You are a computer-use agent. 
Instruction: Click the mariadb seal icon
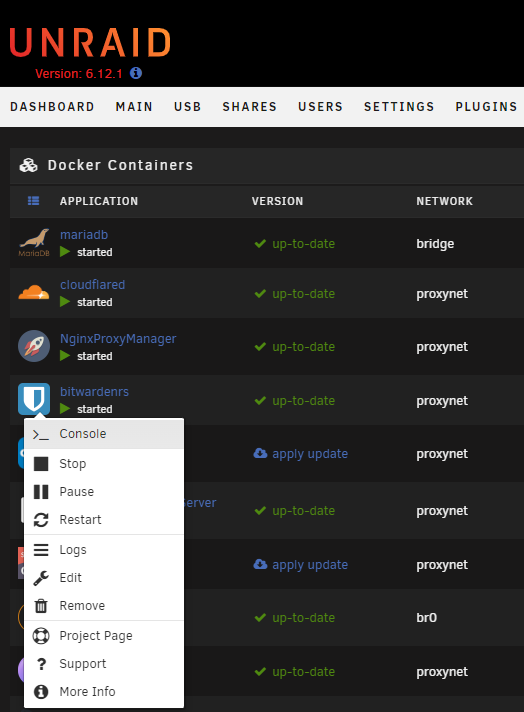[34, 242]
